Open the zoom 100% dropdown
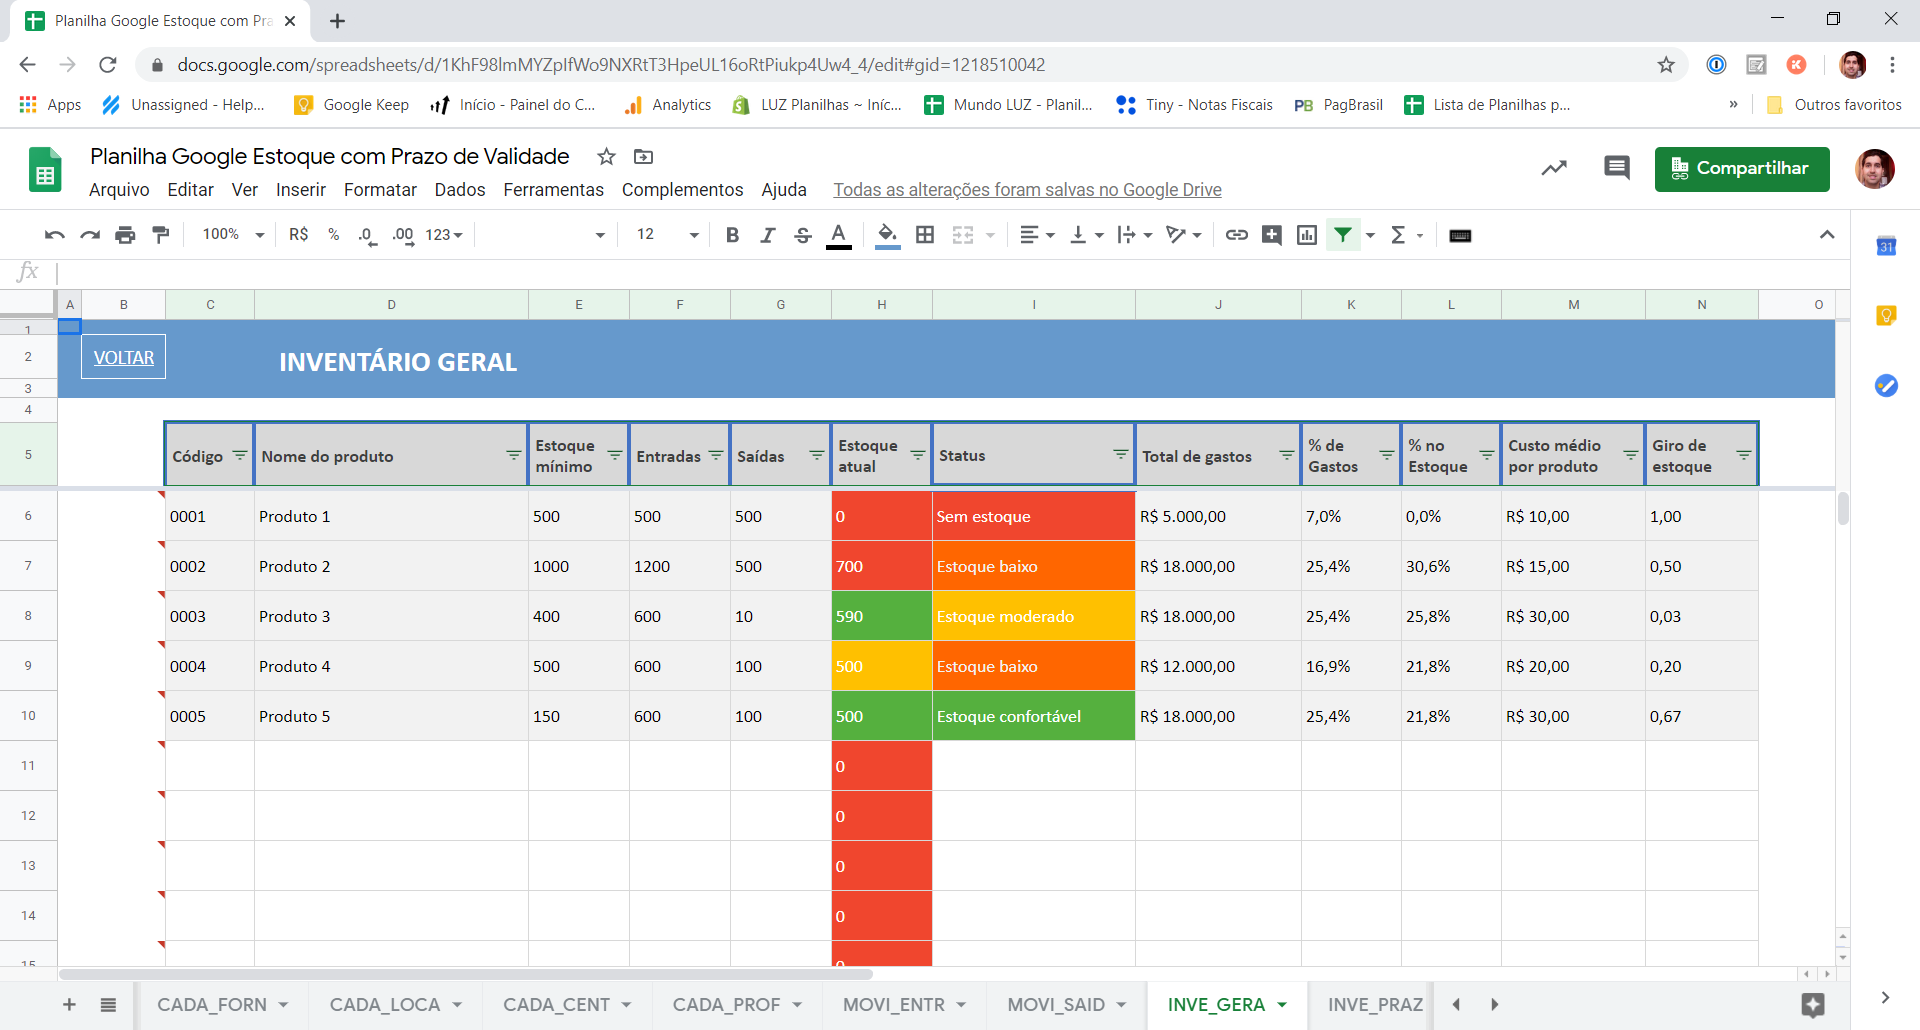1920x1030 pixels. pyautogui.click(x=233, y=235)
